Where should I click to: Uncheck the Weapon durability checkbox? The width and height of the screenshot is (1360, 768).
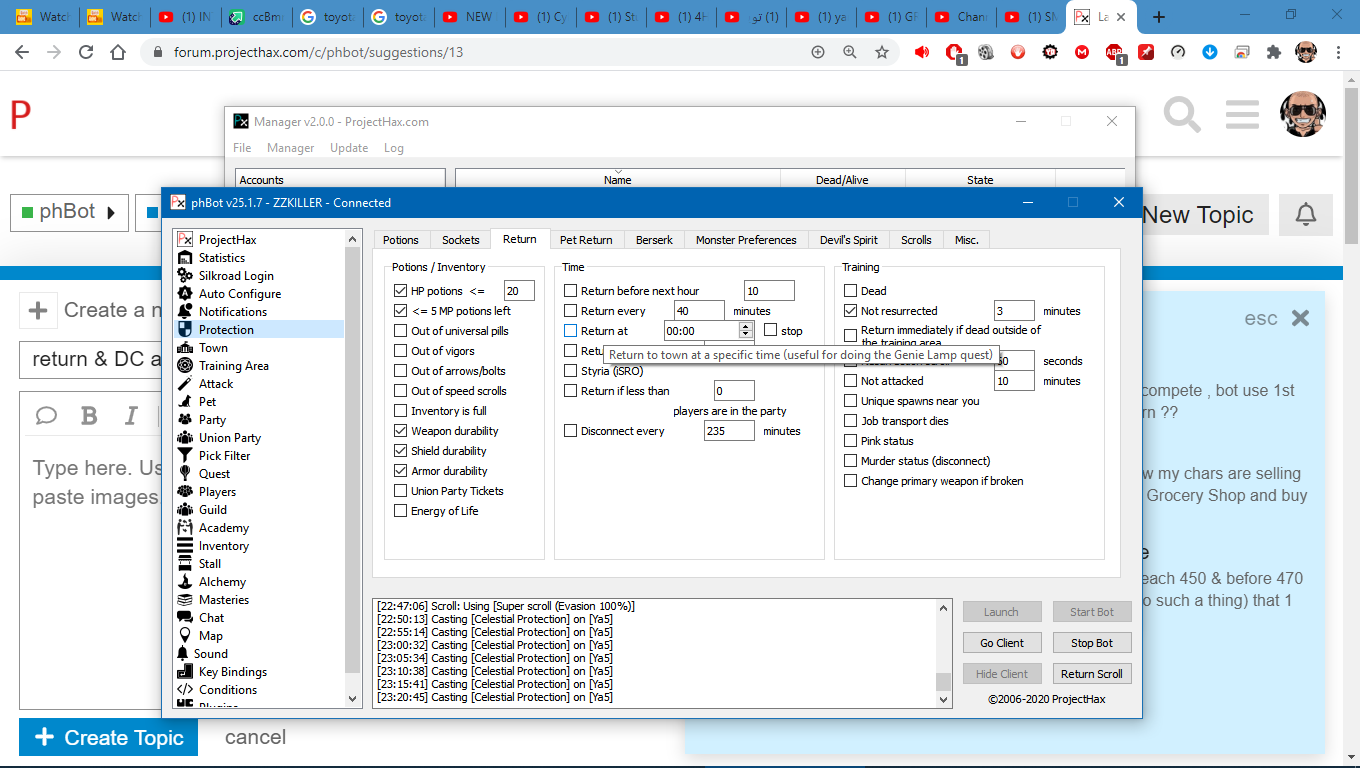[x=401, y=431]
